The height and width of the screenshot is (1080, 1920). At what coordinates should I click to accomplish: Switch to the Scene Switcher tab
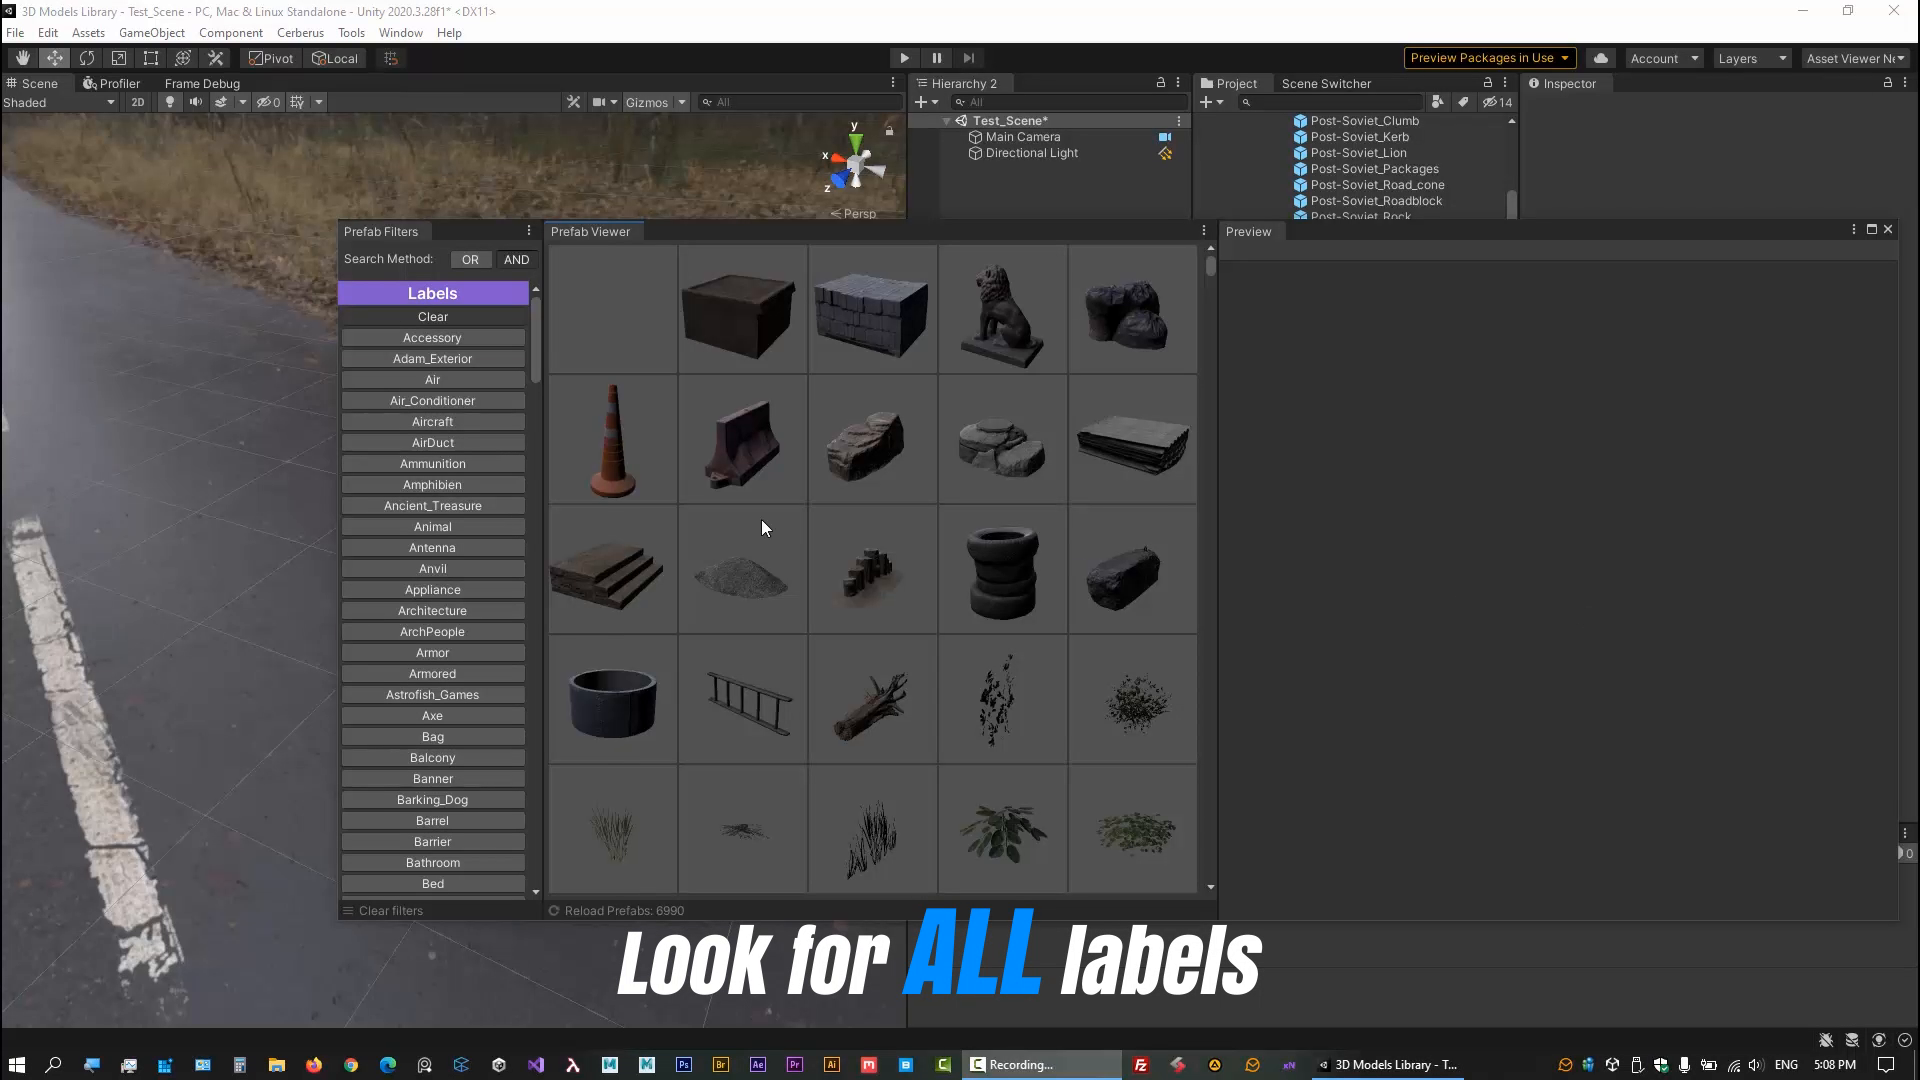[x=1326, y=83]
